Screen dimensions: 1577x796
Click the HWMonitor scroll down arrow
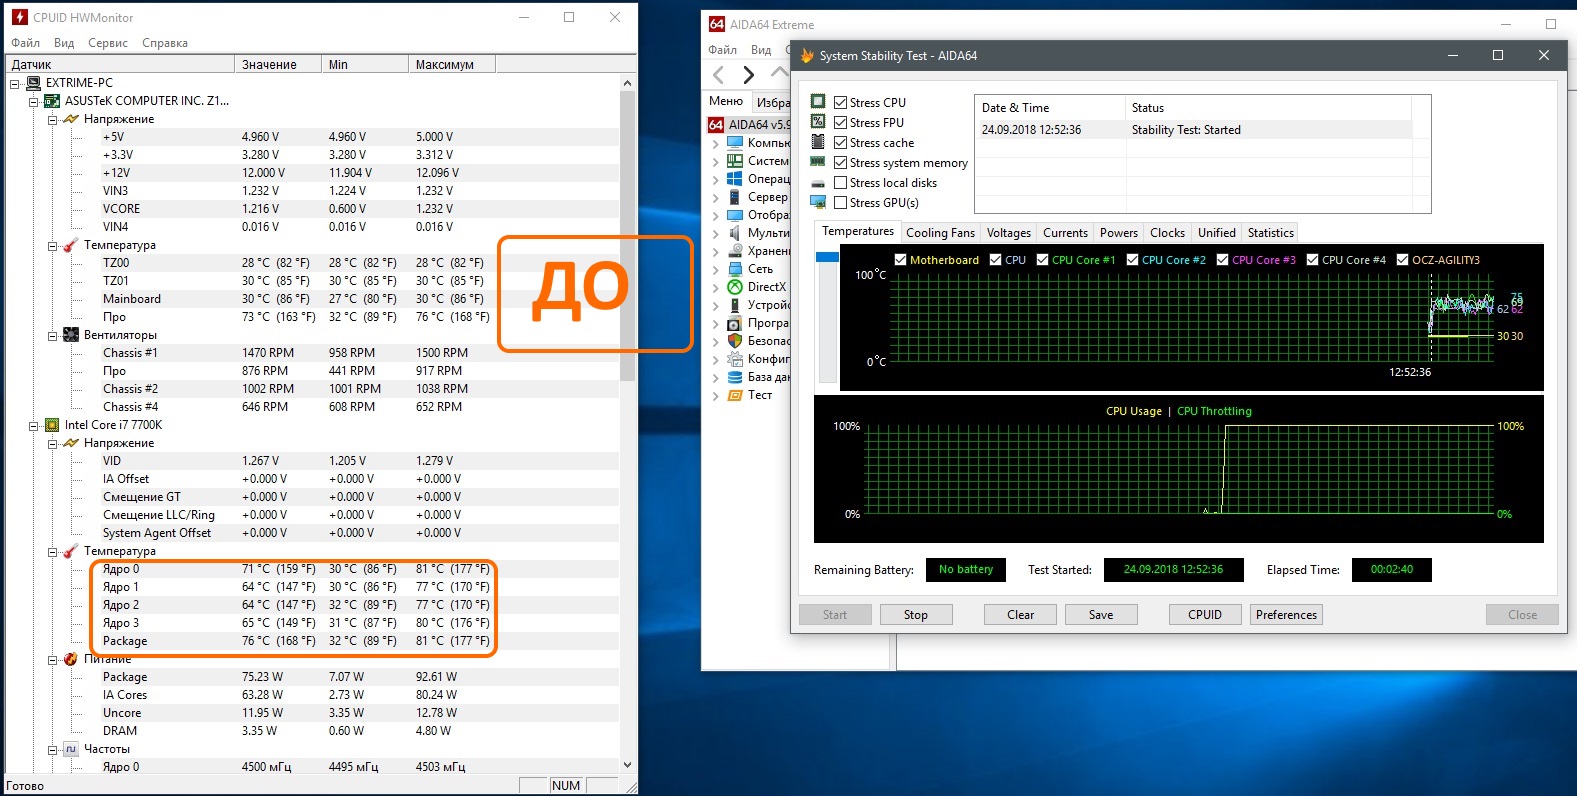click(x=628, y=765)
